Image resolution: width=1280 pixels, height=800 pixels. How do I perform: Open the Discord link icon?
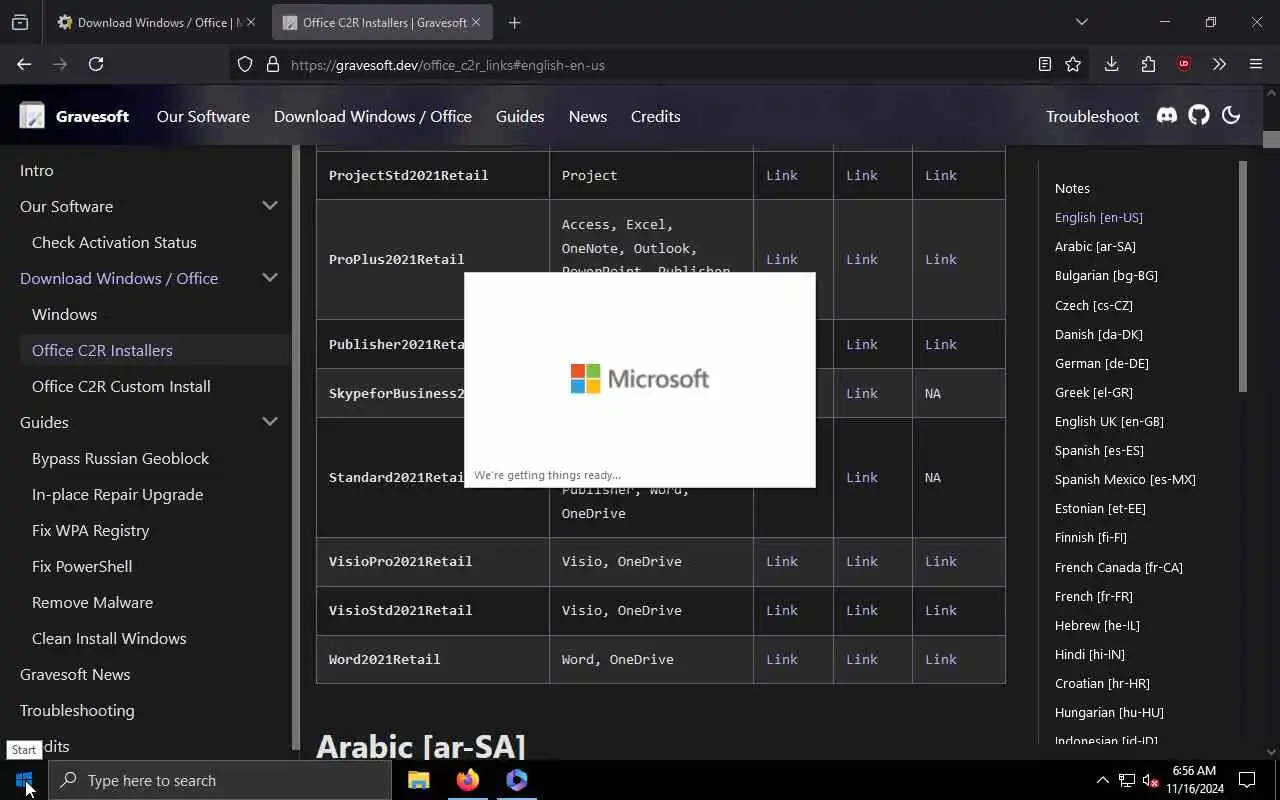click(x=1167, y=116)
